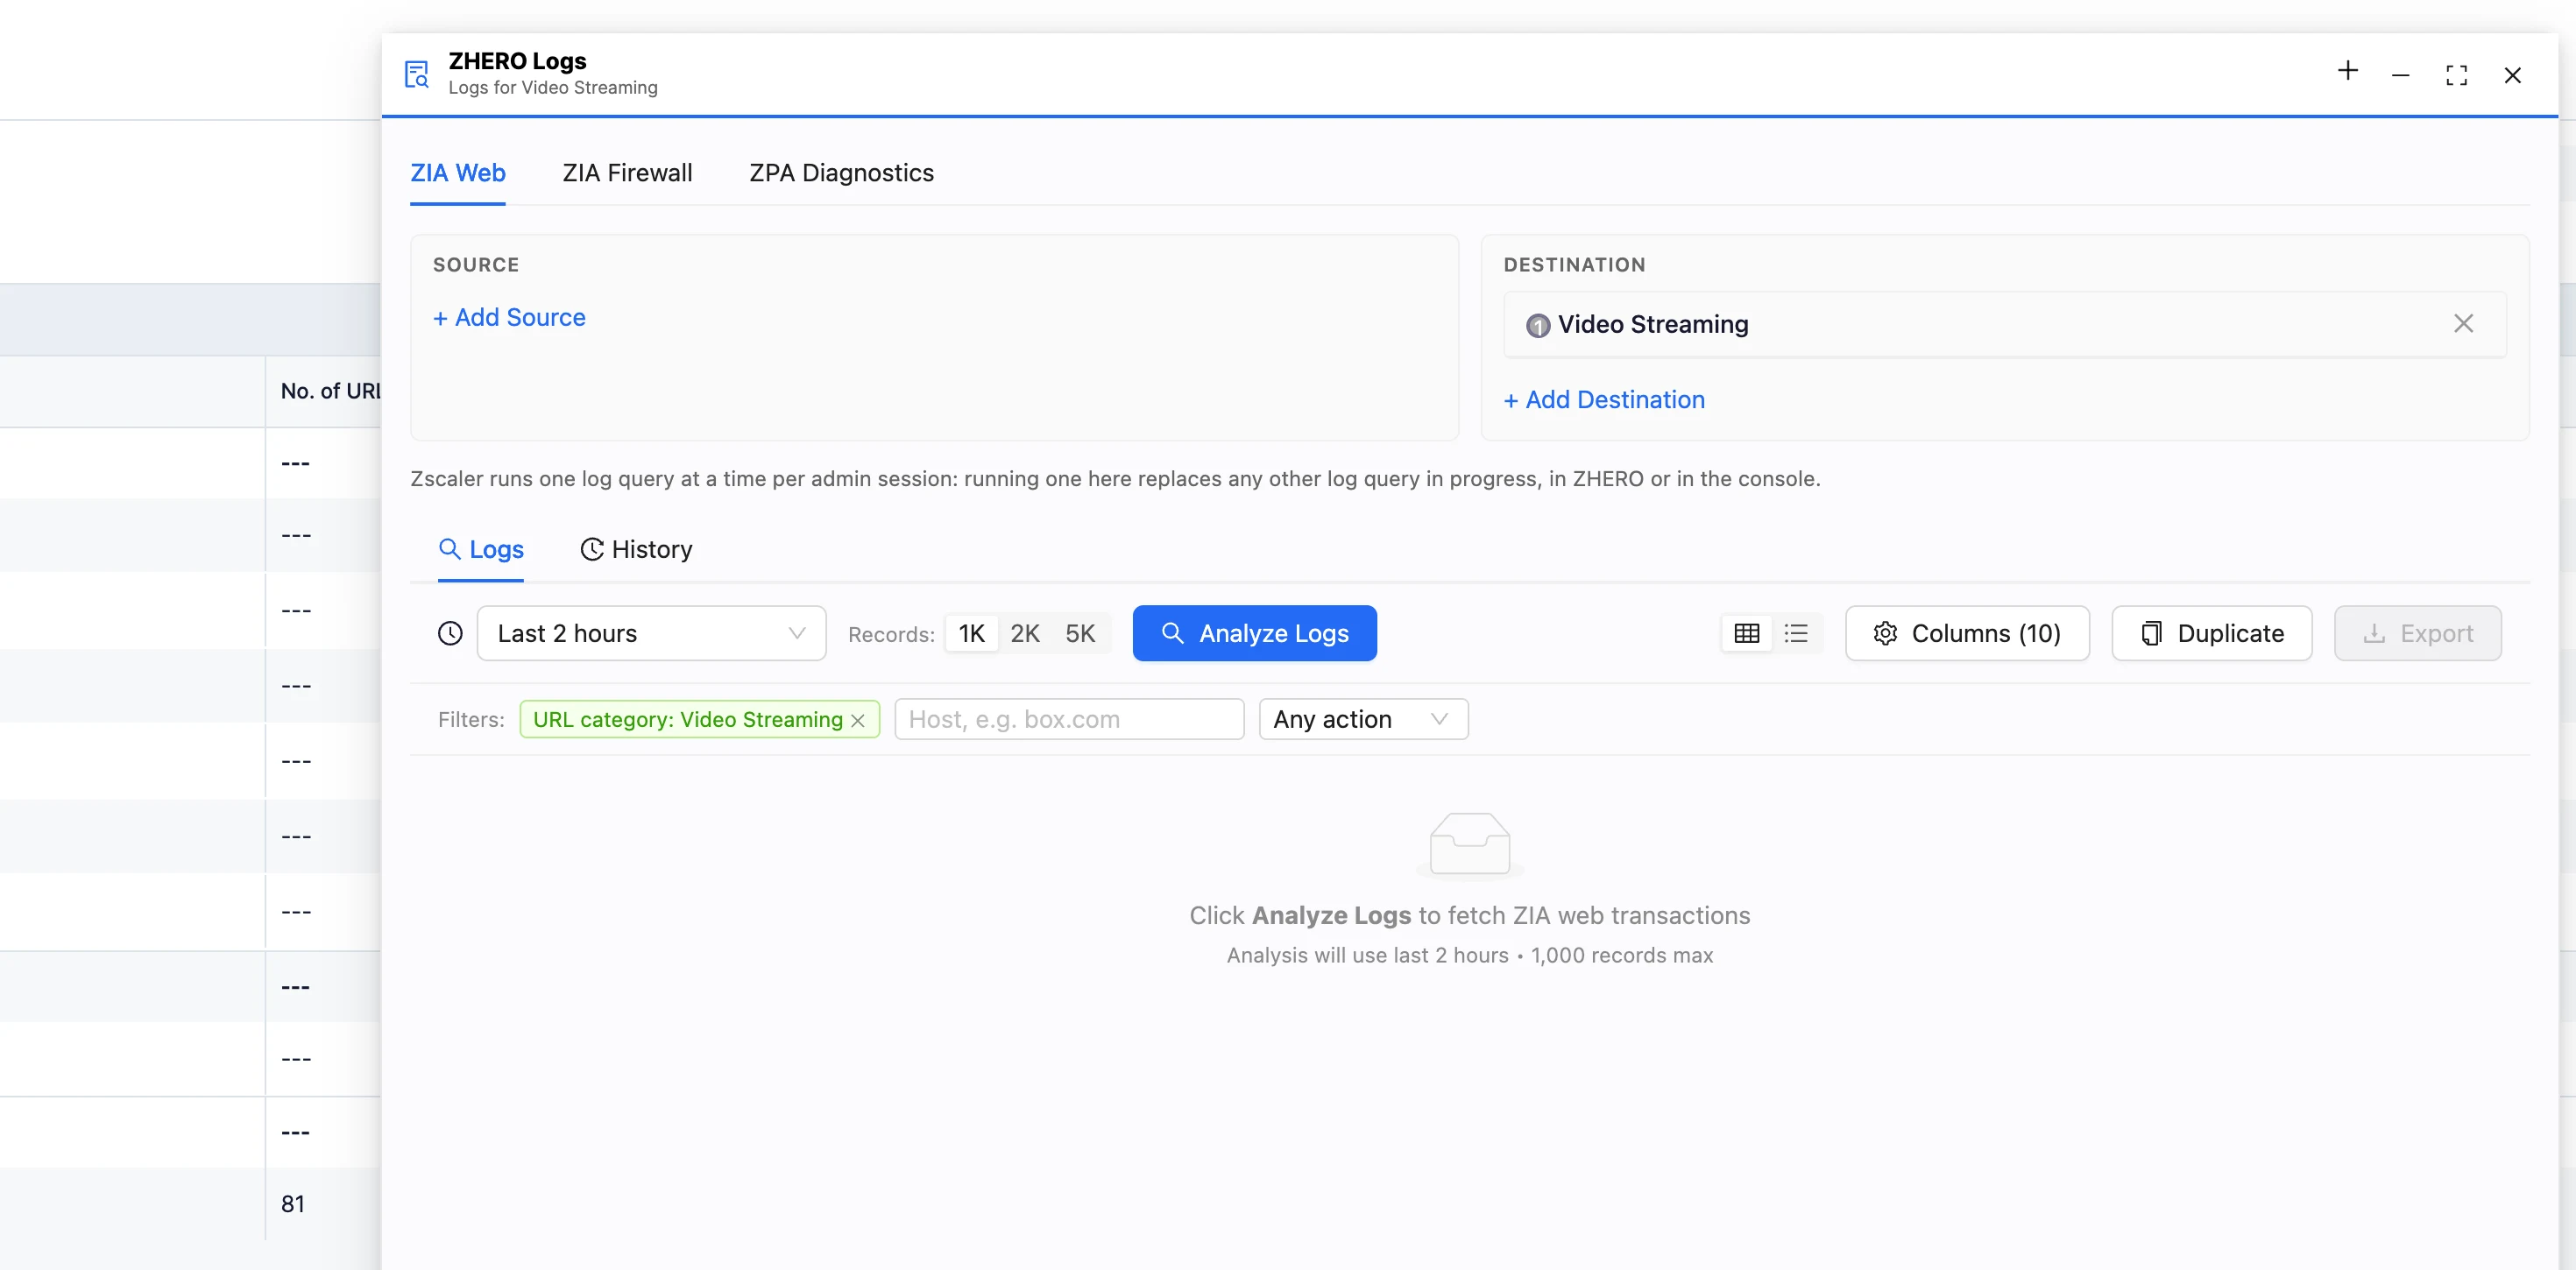Click the Export button

pyautogui.click(x=2417, y=633)
